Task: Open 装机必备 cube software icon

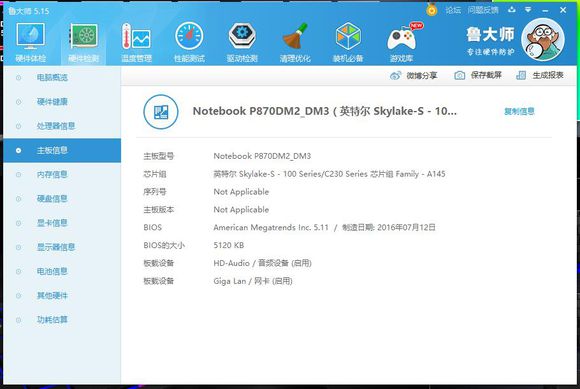Action: [x=348, y=42]
